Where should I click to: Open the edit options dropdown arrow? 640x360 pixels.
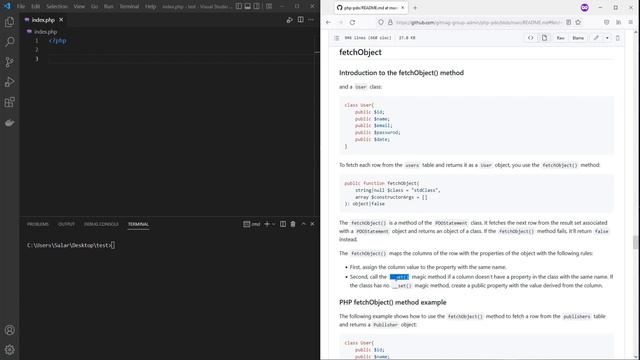[607, 38]
